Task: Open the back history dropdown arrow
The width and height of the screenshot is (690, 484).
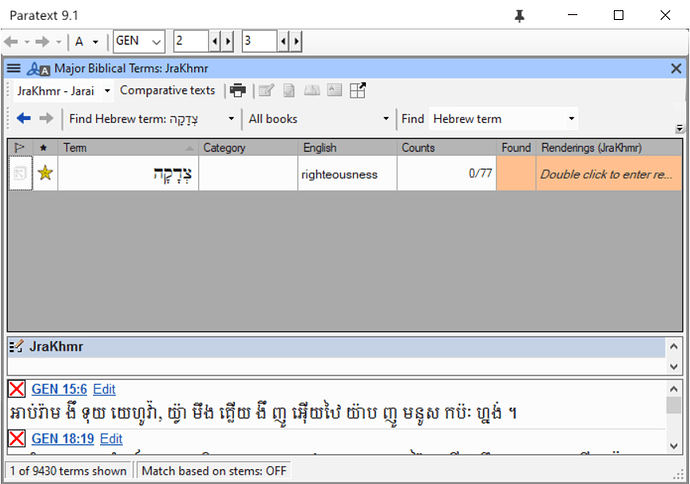Action: pyautogui.click(x=27, y=42)
